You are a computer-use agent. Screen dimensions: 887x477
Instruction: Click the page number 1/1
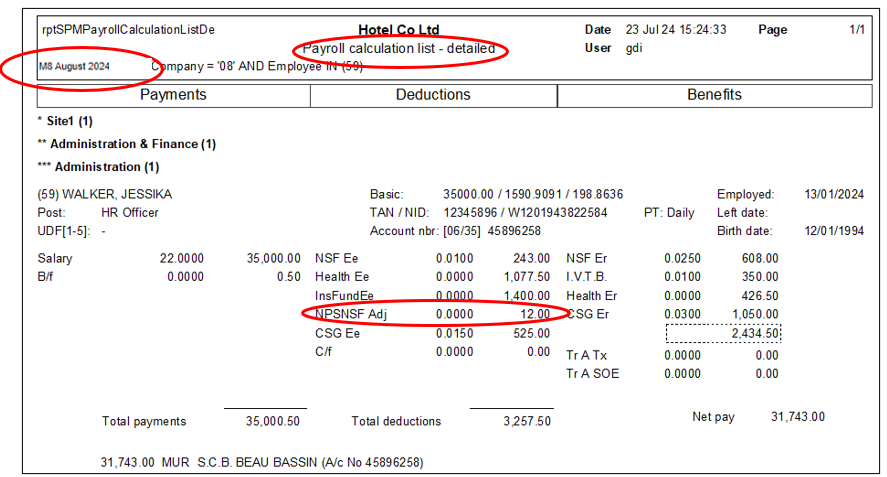[857, 30]
